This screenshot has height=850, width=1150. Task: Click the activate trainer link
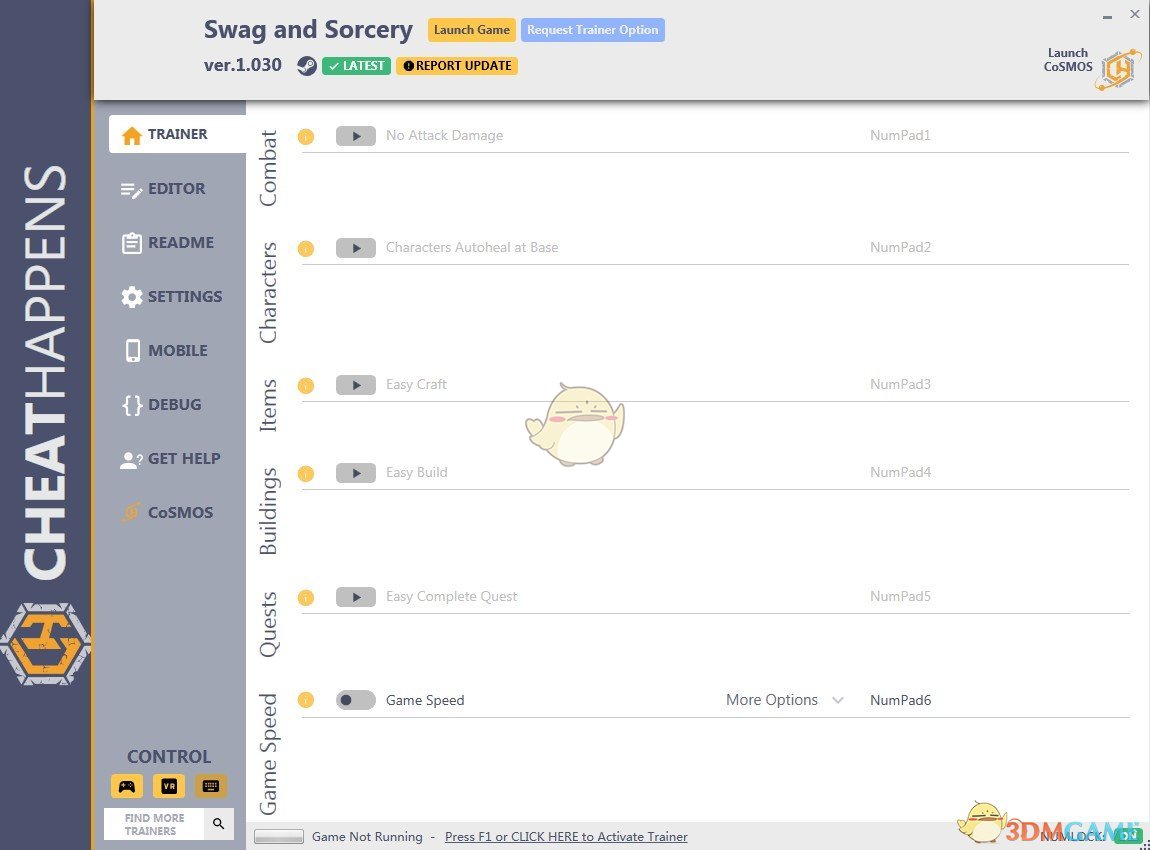click(x=566, y=837)
